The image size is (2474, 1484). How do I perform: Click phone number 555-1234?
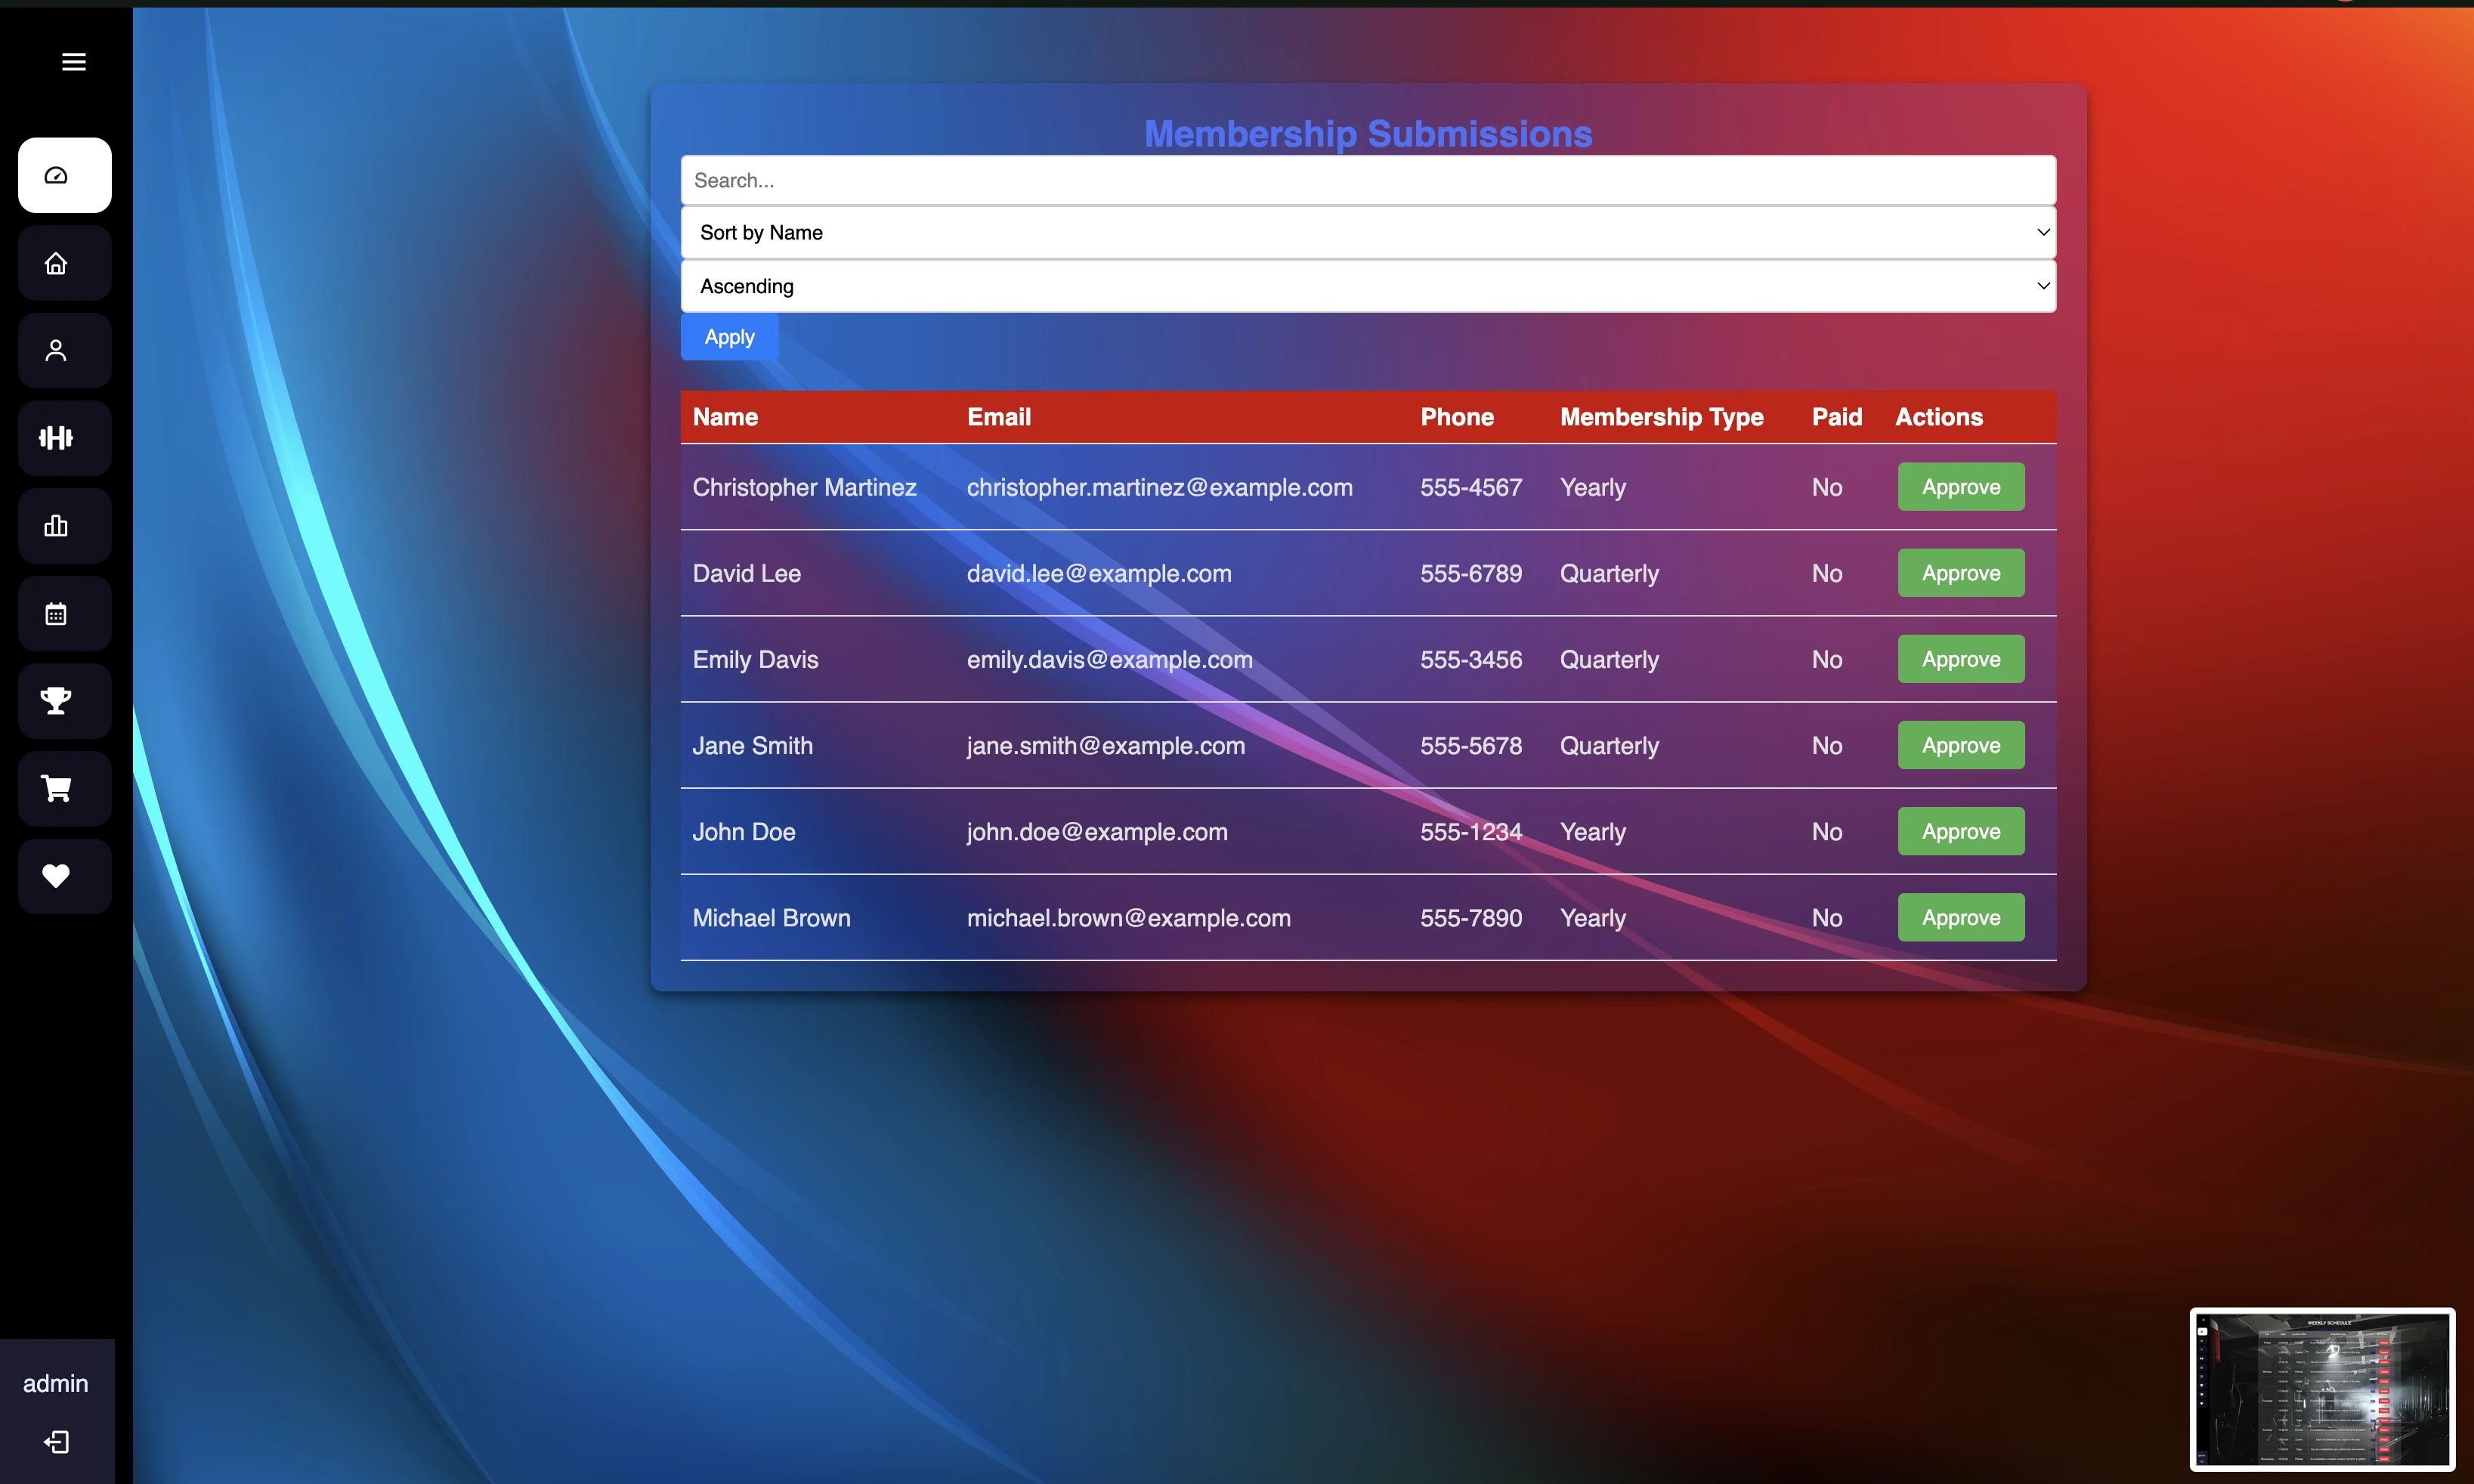pos(1471,831)
